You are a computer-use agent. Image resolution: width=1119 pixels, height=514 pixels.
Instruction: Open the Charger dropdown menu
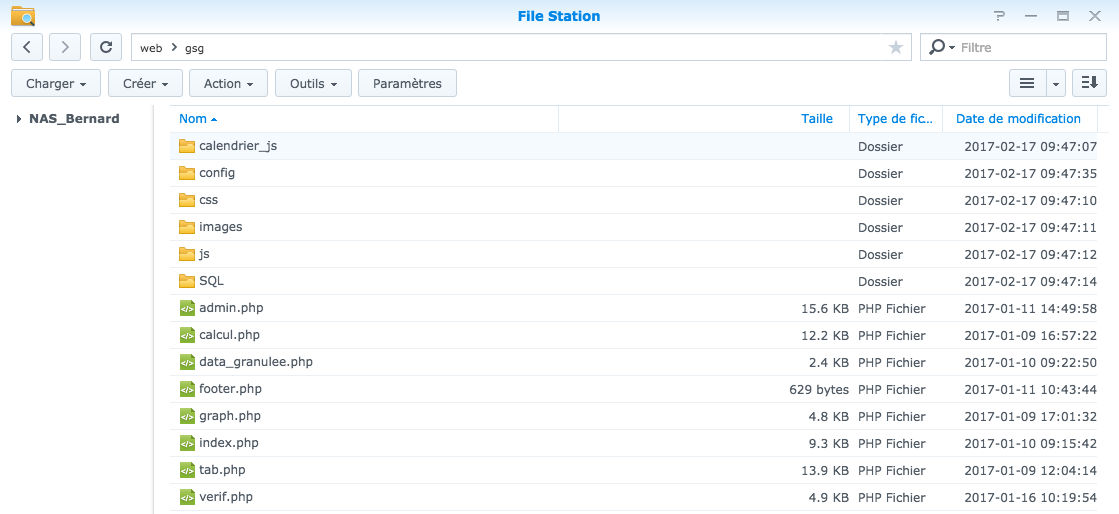56,84
